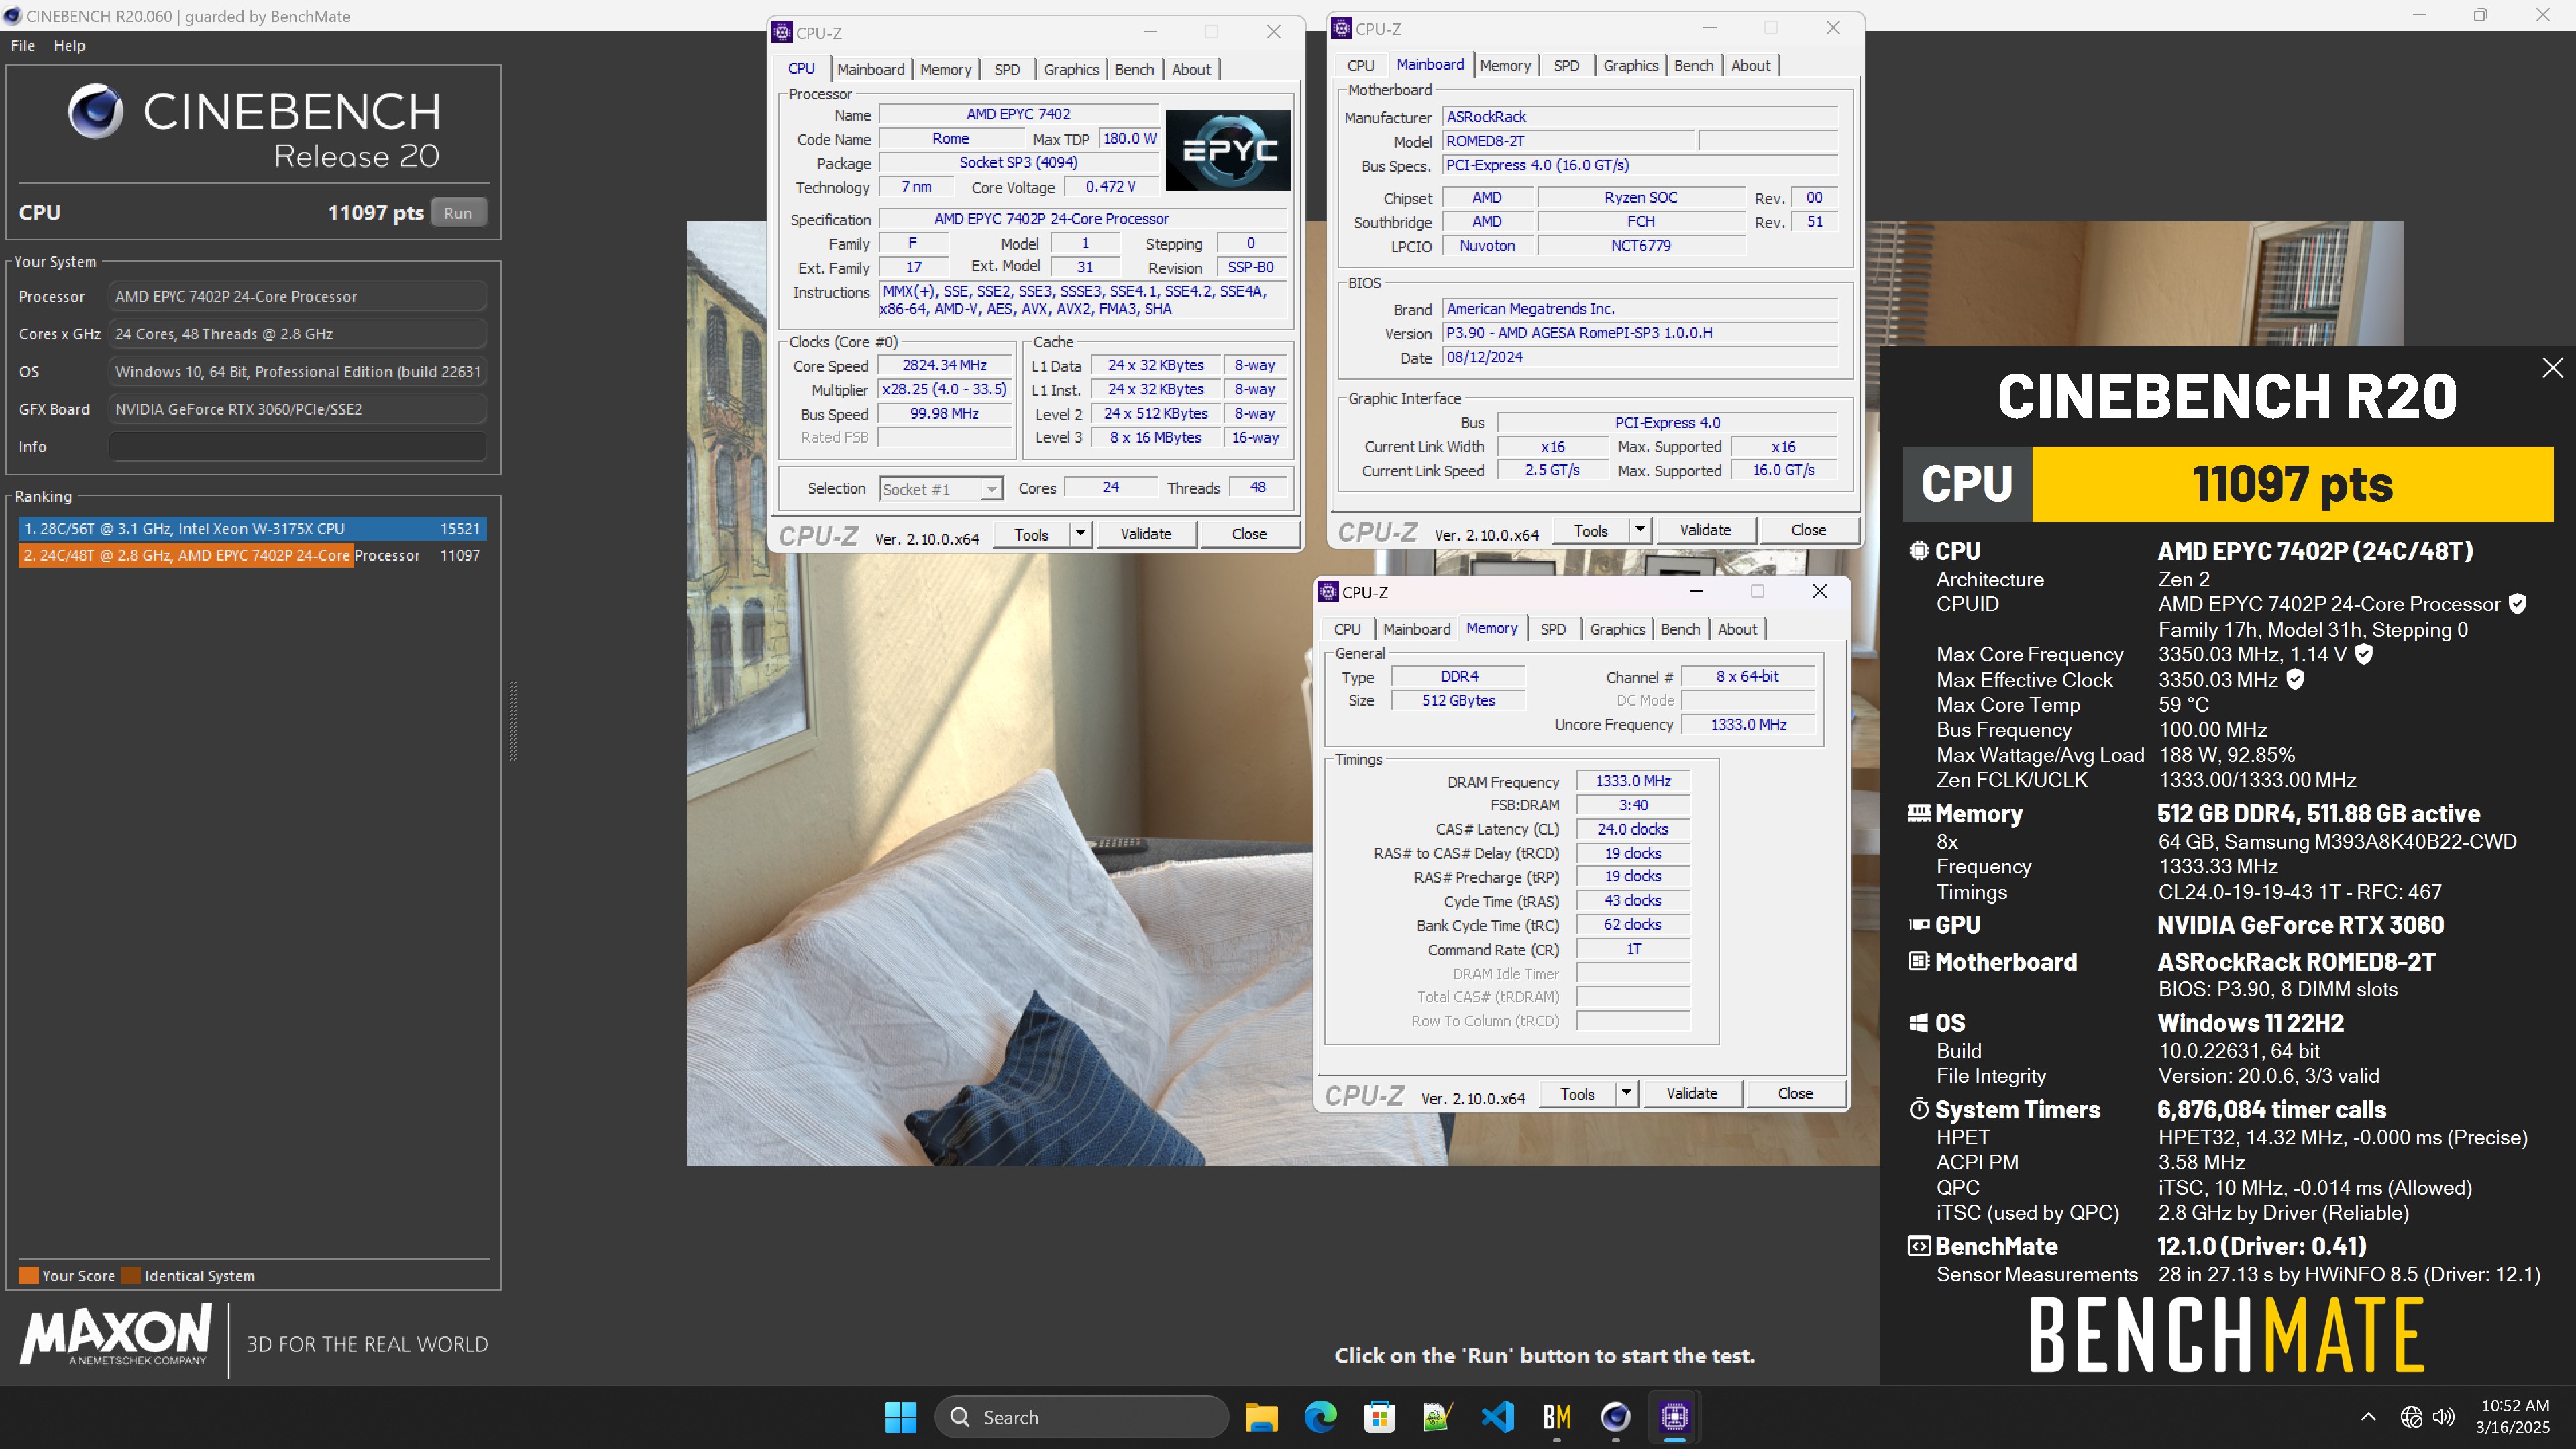Open taskbar clock showing 10:52 AM

click(2514, 1416)
